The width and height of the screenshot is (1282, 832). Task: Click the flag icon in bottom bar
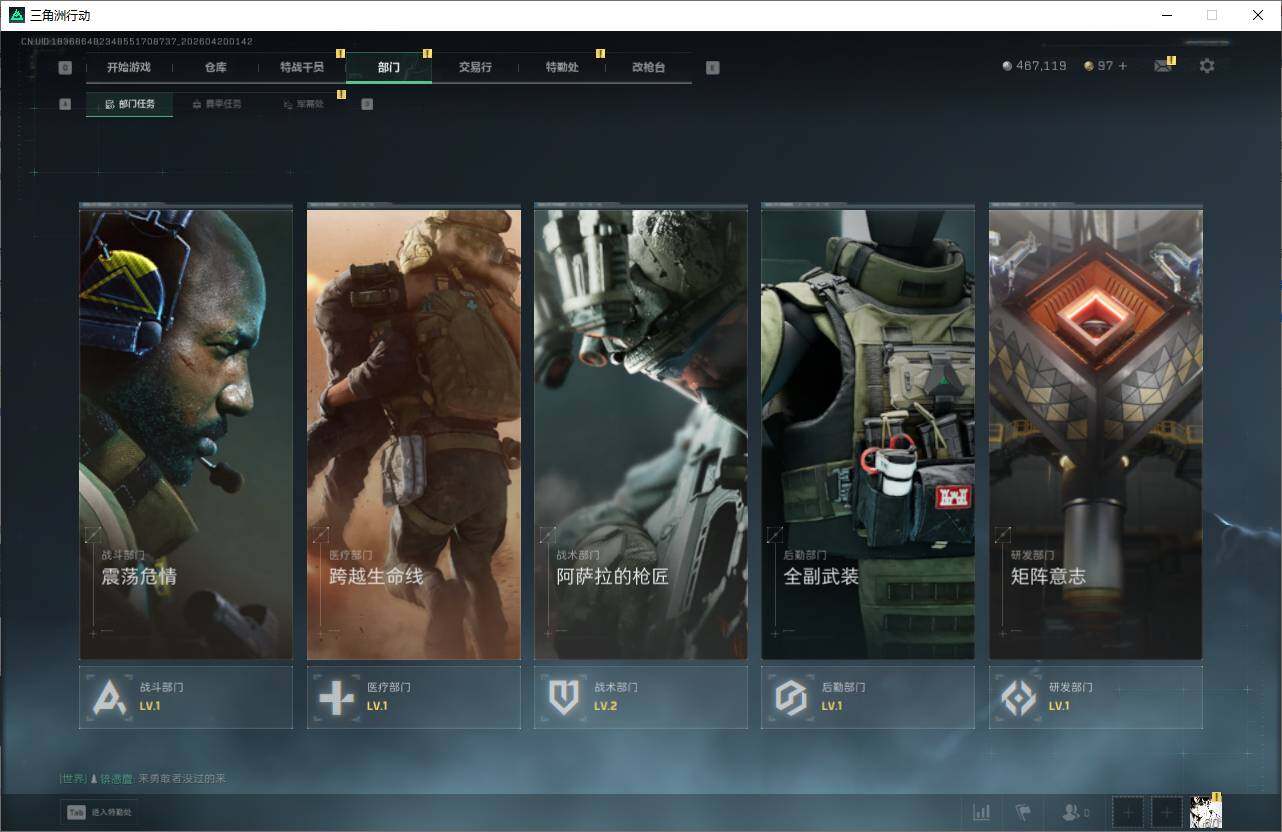point(1023,812)
